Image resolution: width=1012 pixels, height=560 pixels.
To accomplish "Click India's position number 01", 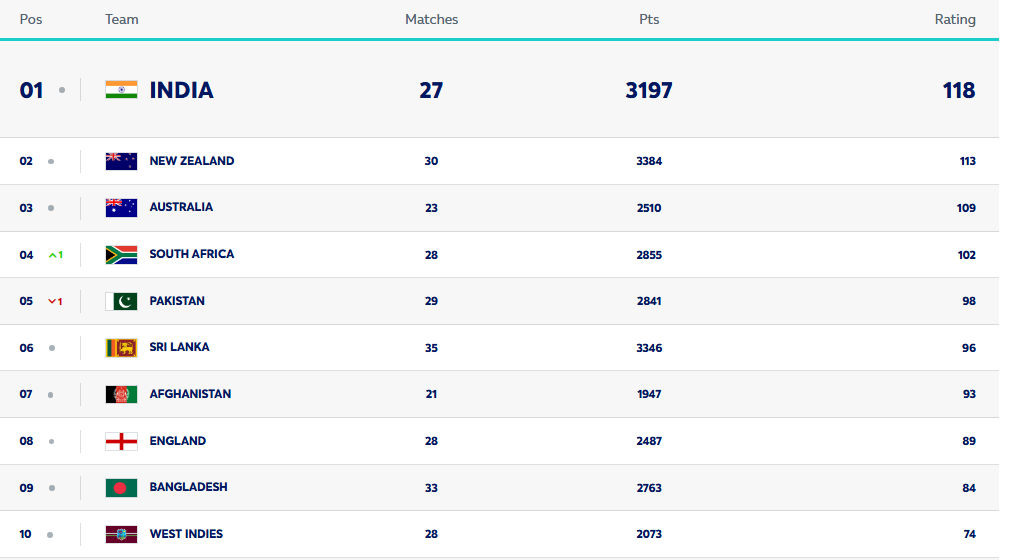I will coord(31,90).
